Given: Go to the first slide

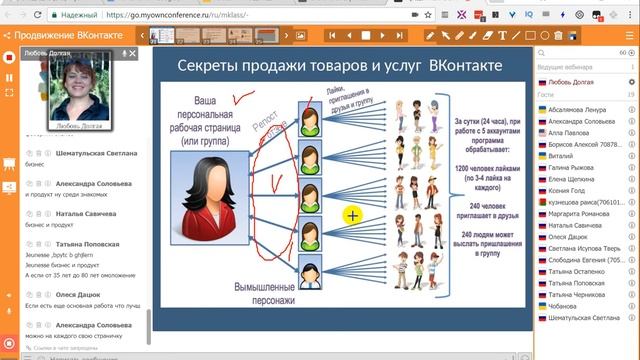Looking at the screenshot, I should [332, 36].
